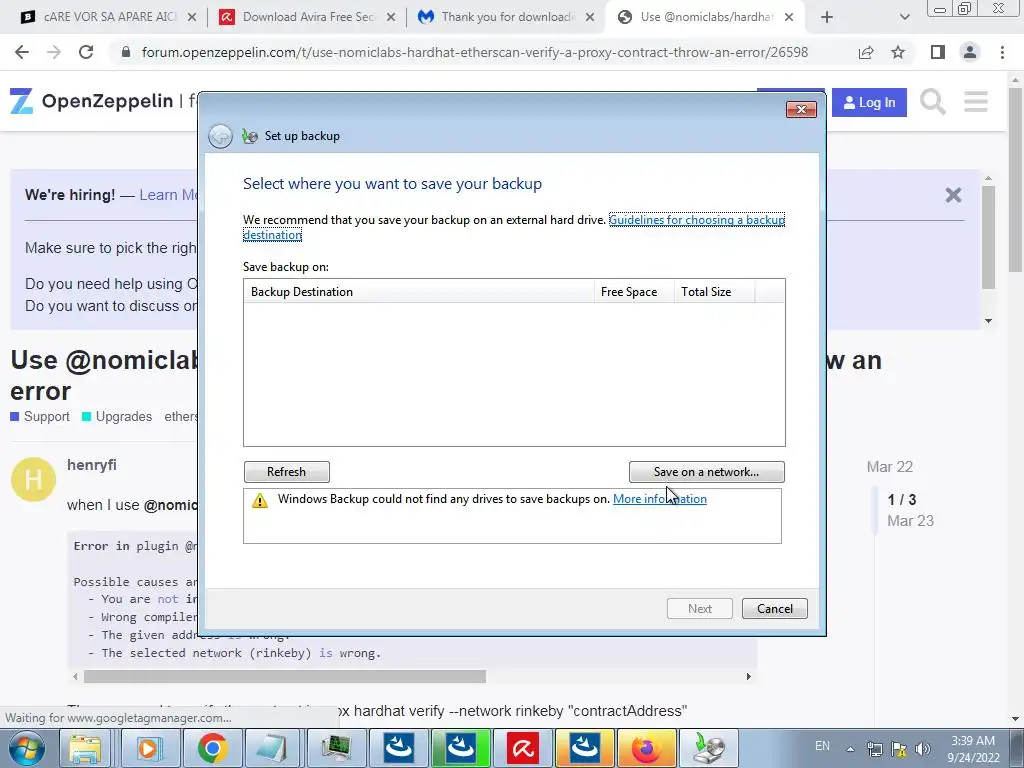Open Chrome profile avatar

click(x=970, y=52)
